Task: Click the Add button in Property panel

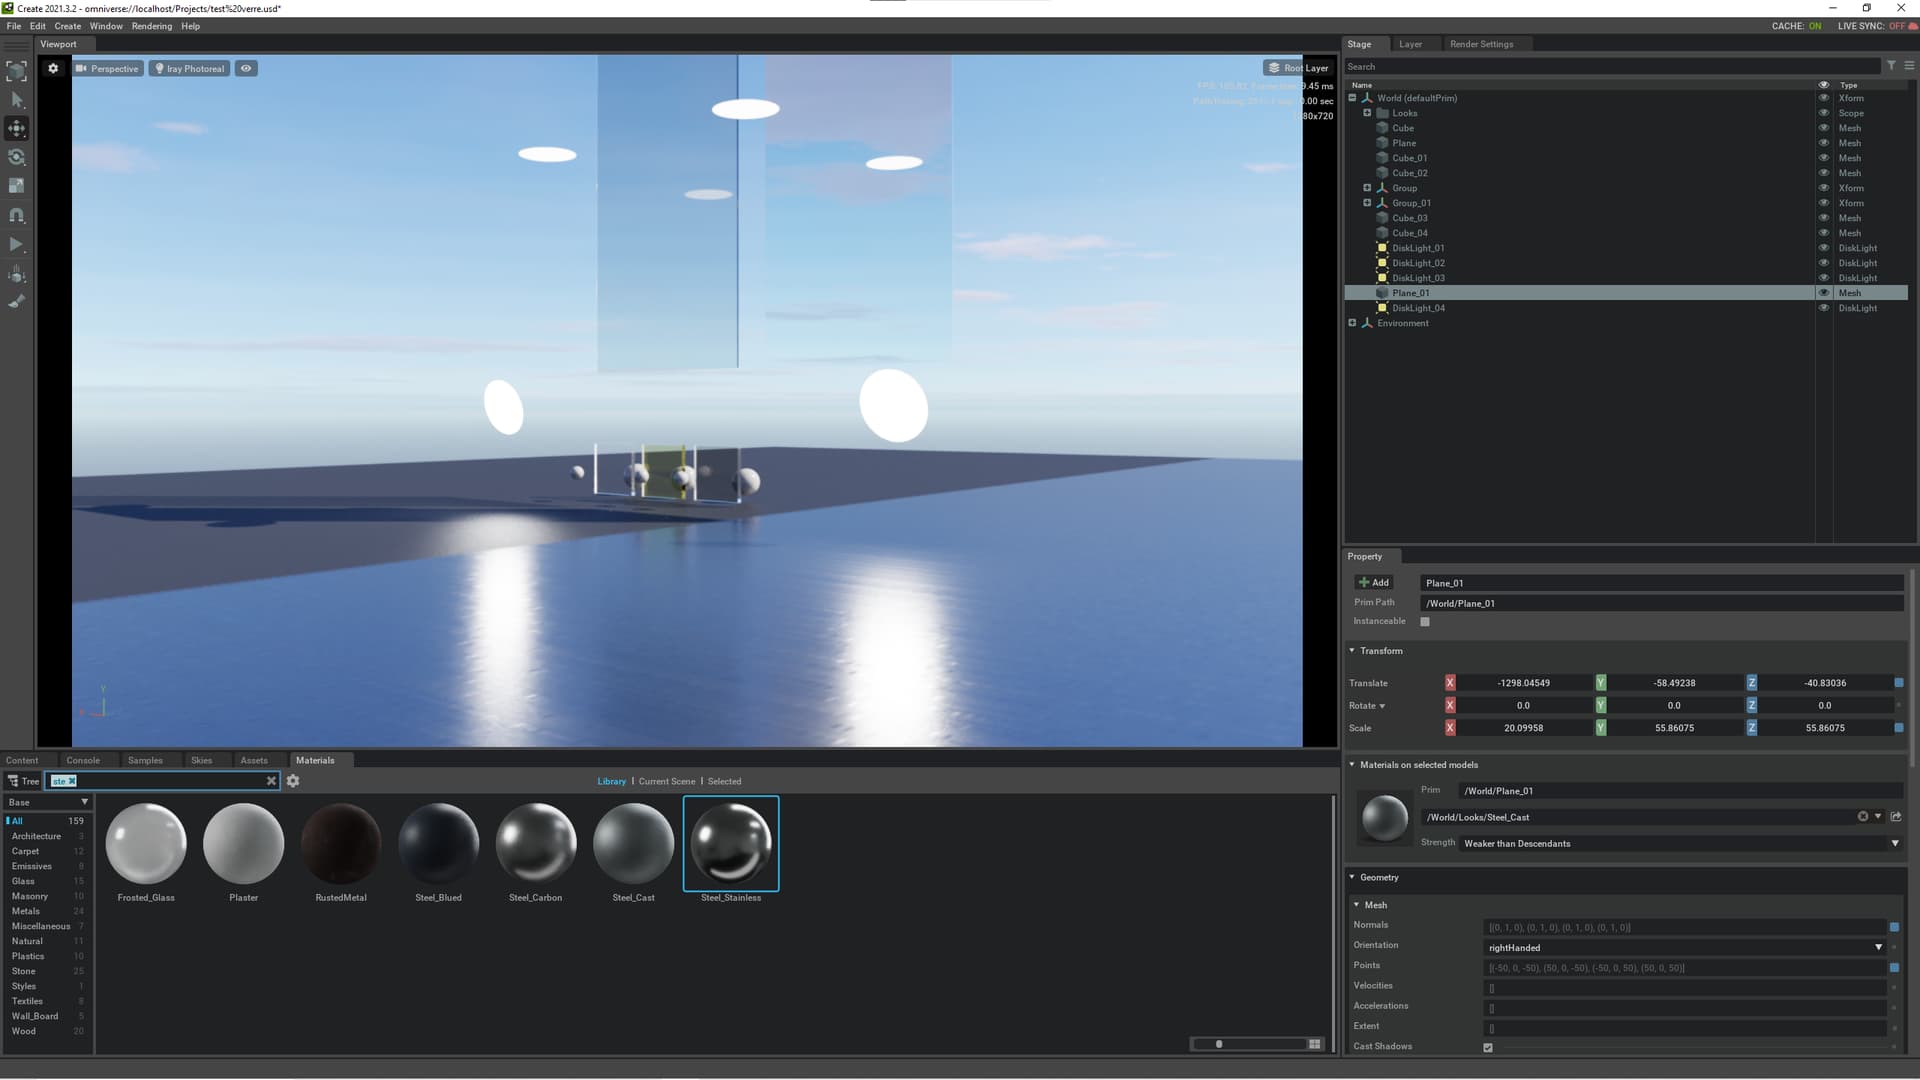Action: pyautogui.click(x=1374, y=582)
